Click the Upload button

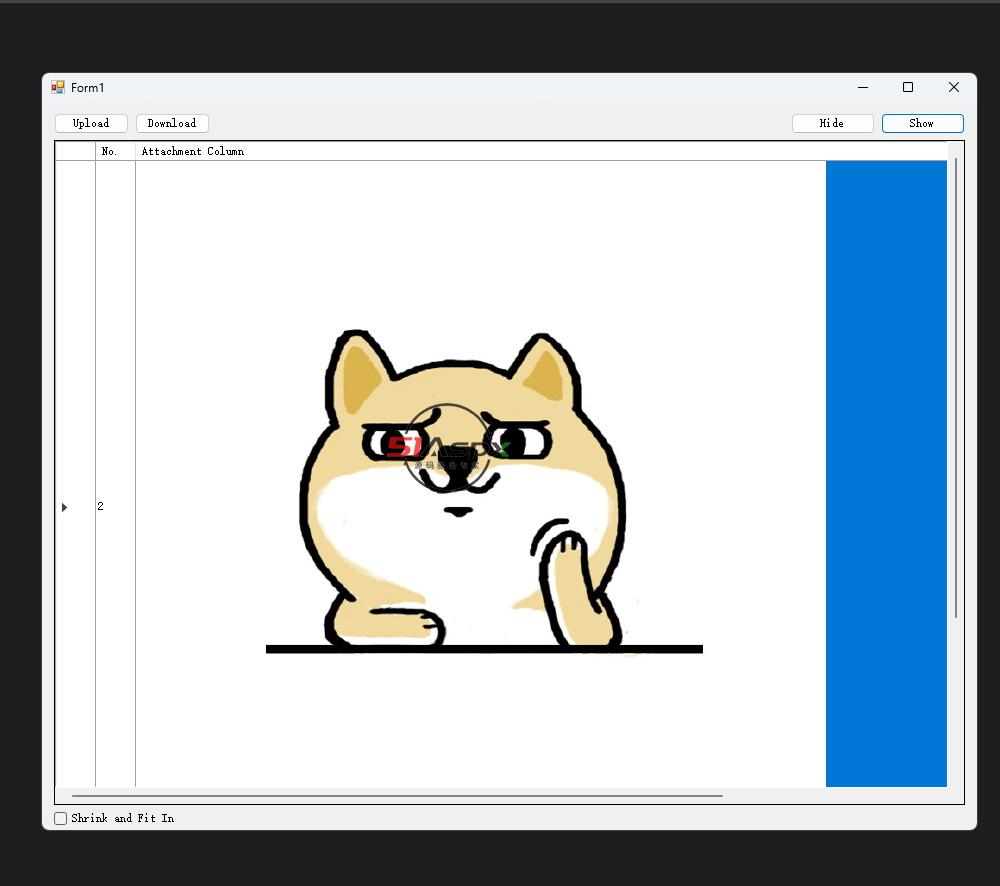point(91,123)
